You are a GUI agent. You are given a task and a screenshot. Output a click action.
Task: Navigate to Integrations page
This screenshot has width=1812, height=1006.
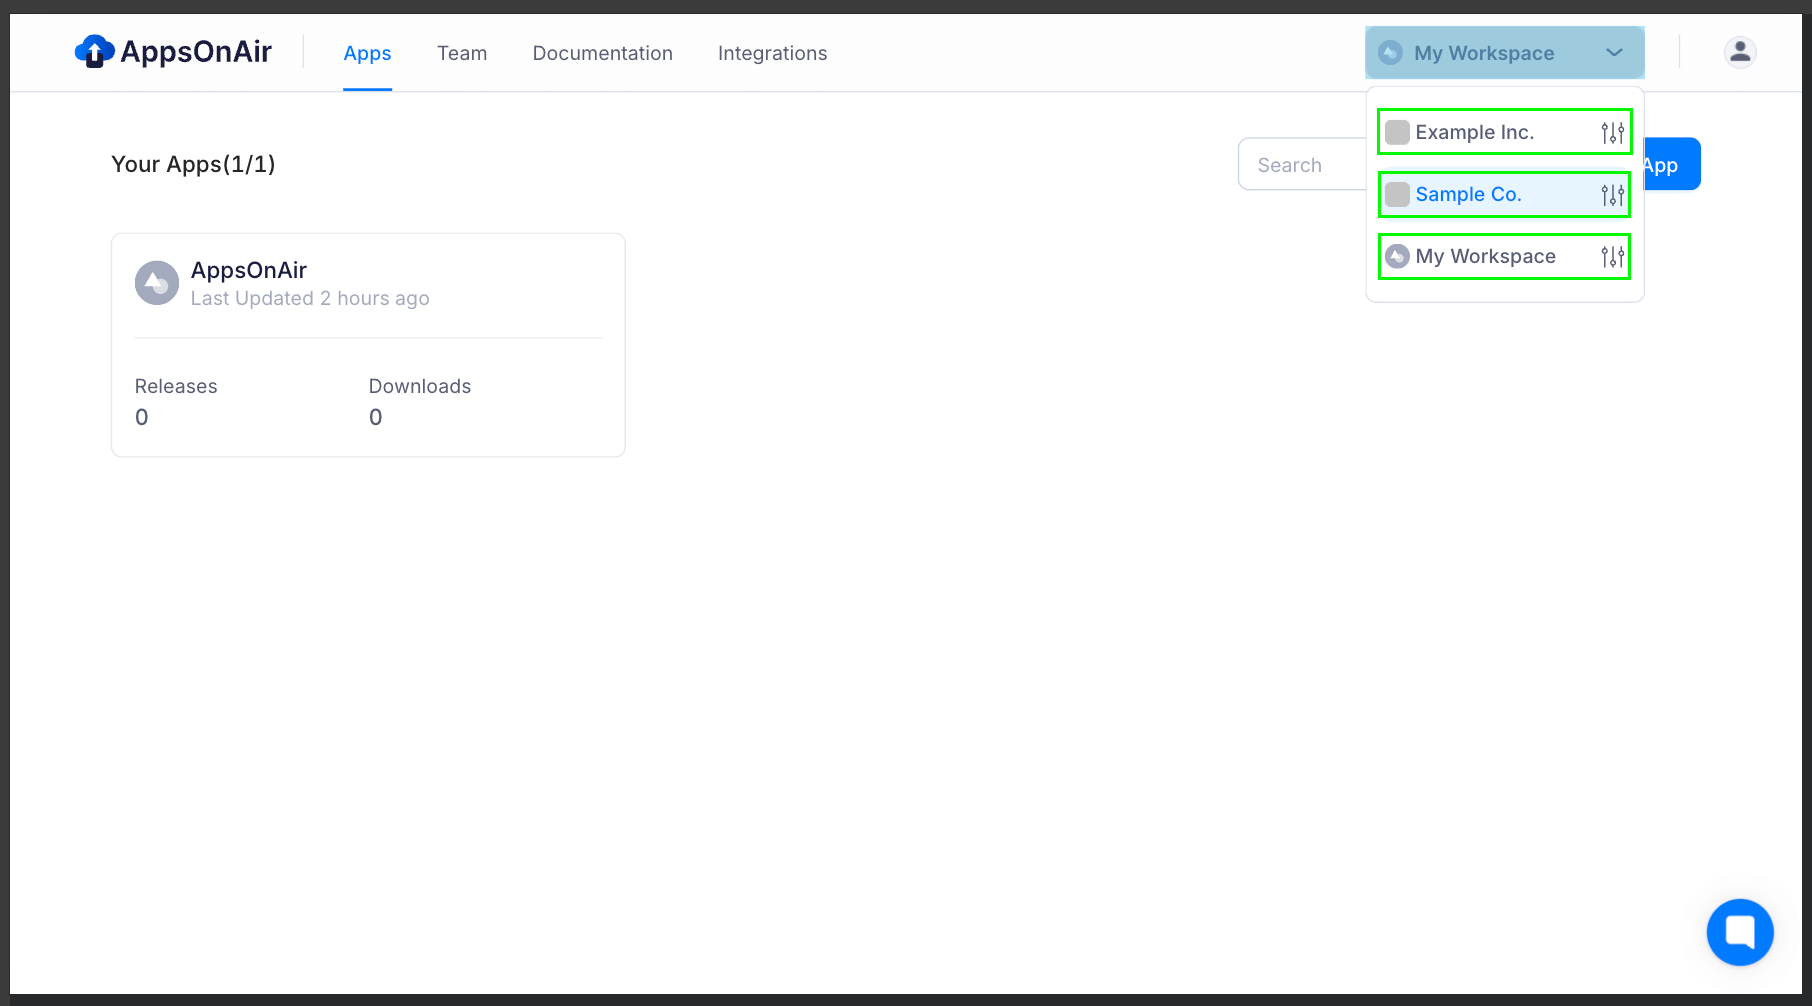click(772, 54)
